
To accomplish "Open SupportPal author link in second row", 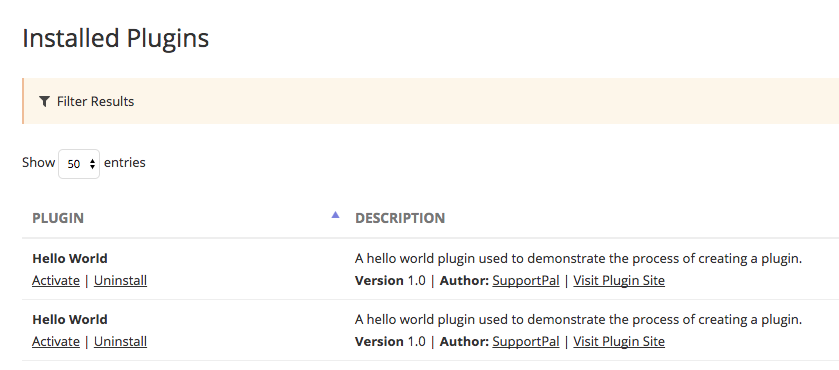I will (525, 342).
